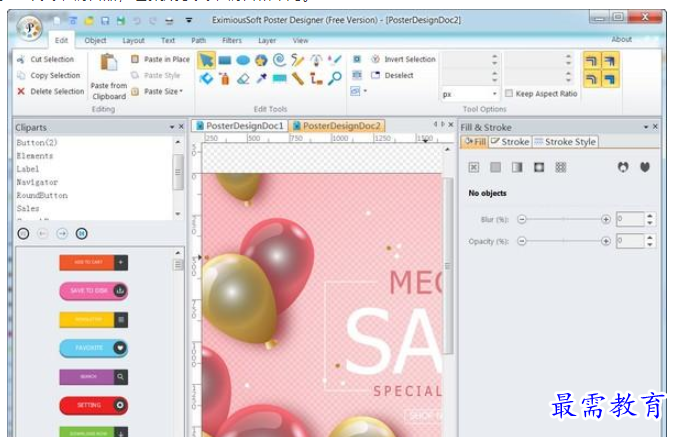The width and height of the screenshot is (673, 437).
Task: Choose Radial Gradient fill icon
Action: 539,167
